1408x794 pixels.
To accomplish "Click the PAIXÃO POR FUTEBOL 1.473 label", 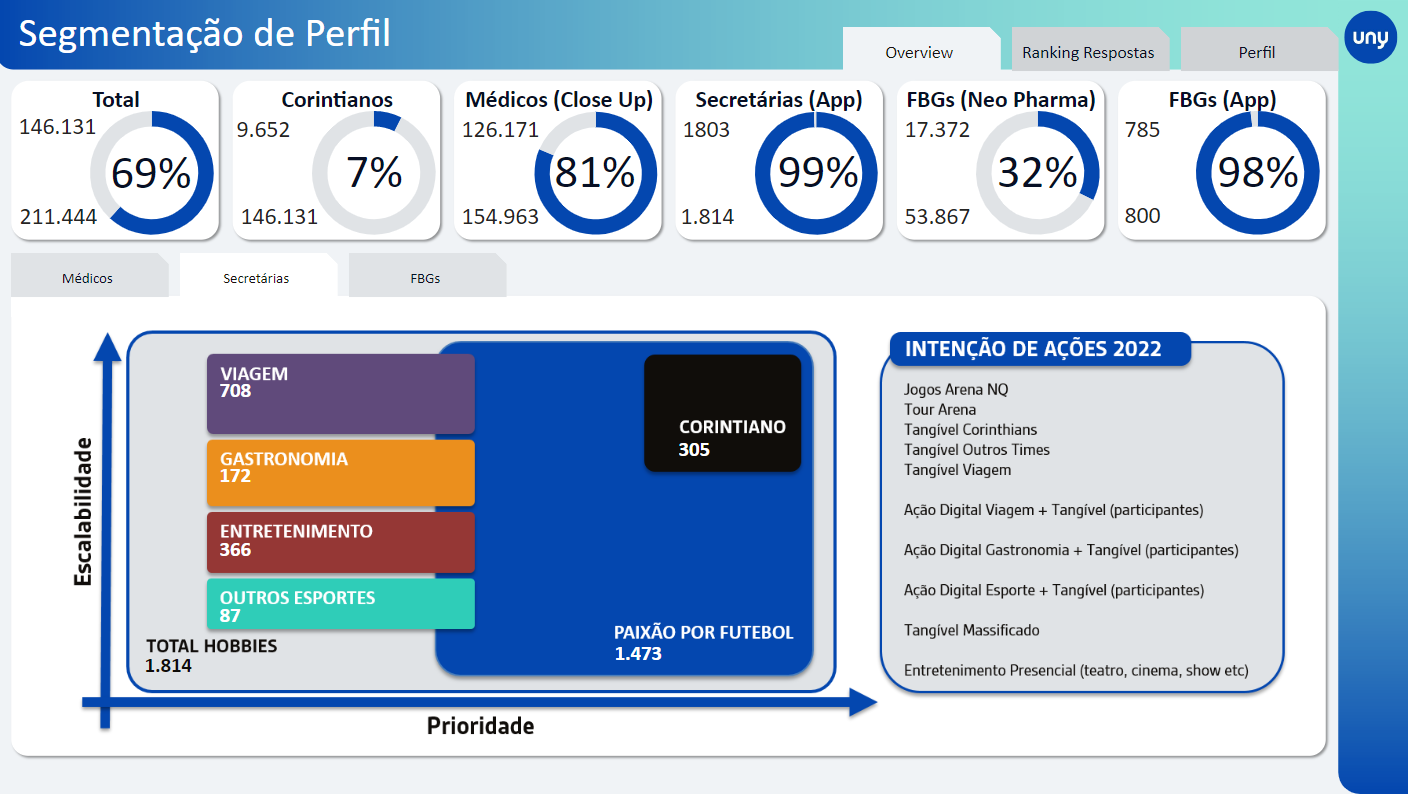I will tap(703, 643).
